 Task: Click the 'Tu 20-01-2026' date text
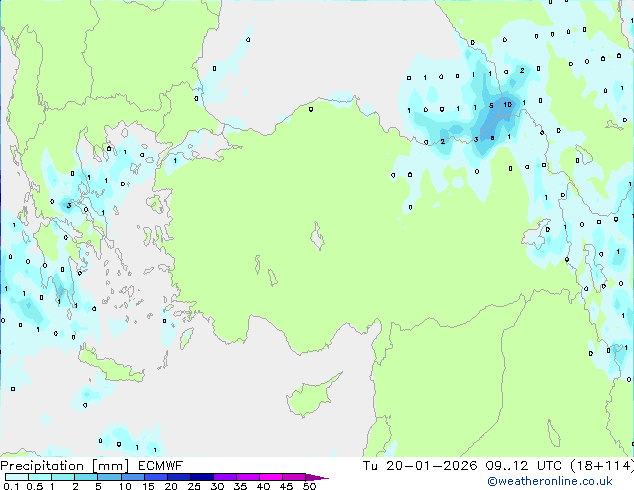(420, 466)
